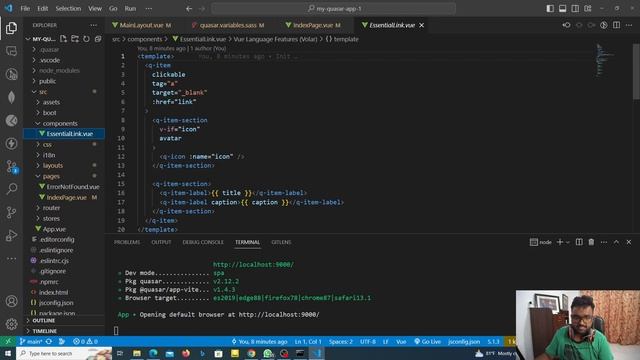Go back with navigation arrow
Image resolution: width=640 pixels, height=360 pixels.
tap(189, 9)
